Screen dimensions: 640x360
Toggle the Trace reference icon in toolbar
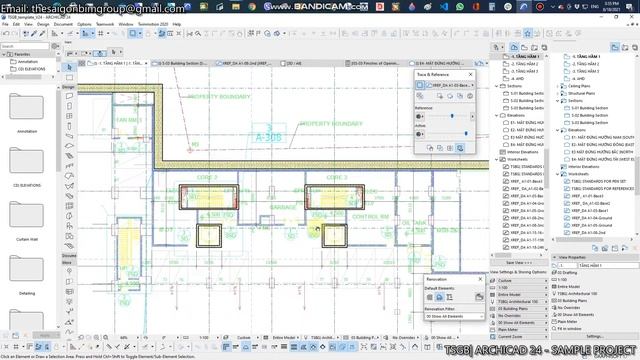[133, 34]
